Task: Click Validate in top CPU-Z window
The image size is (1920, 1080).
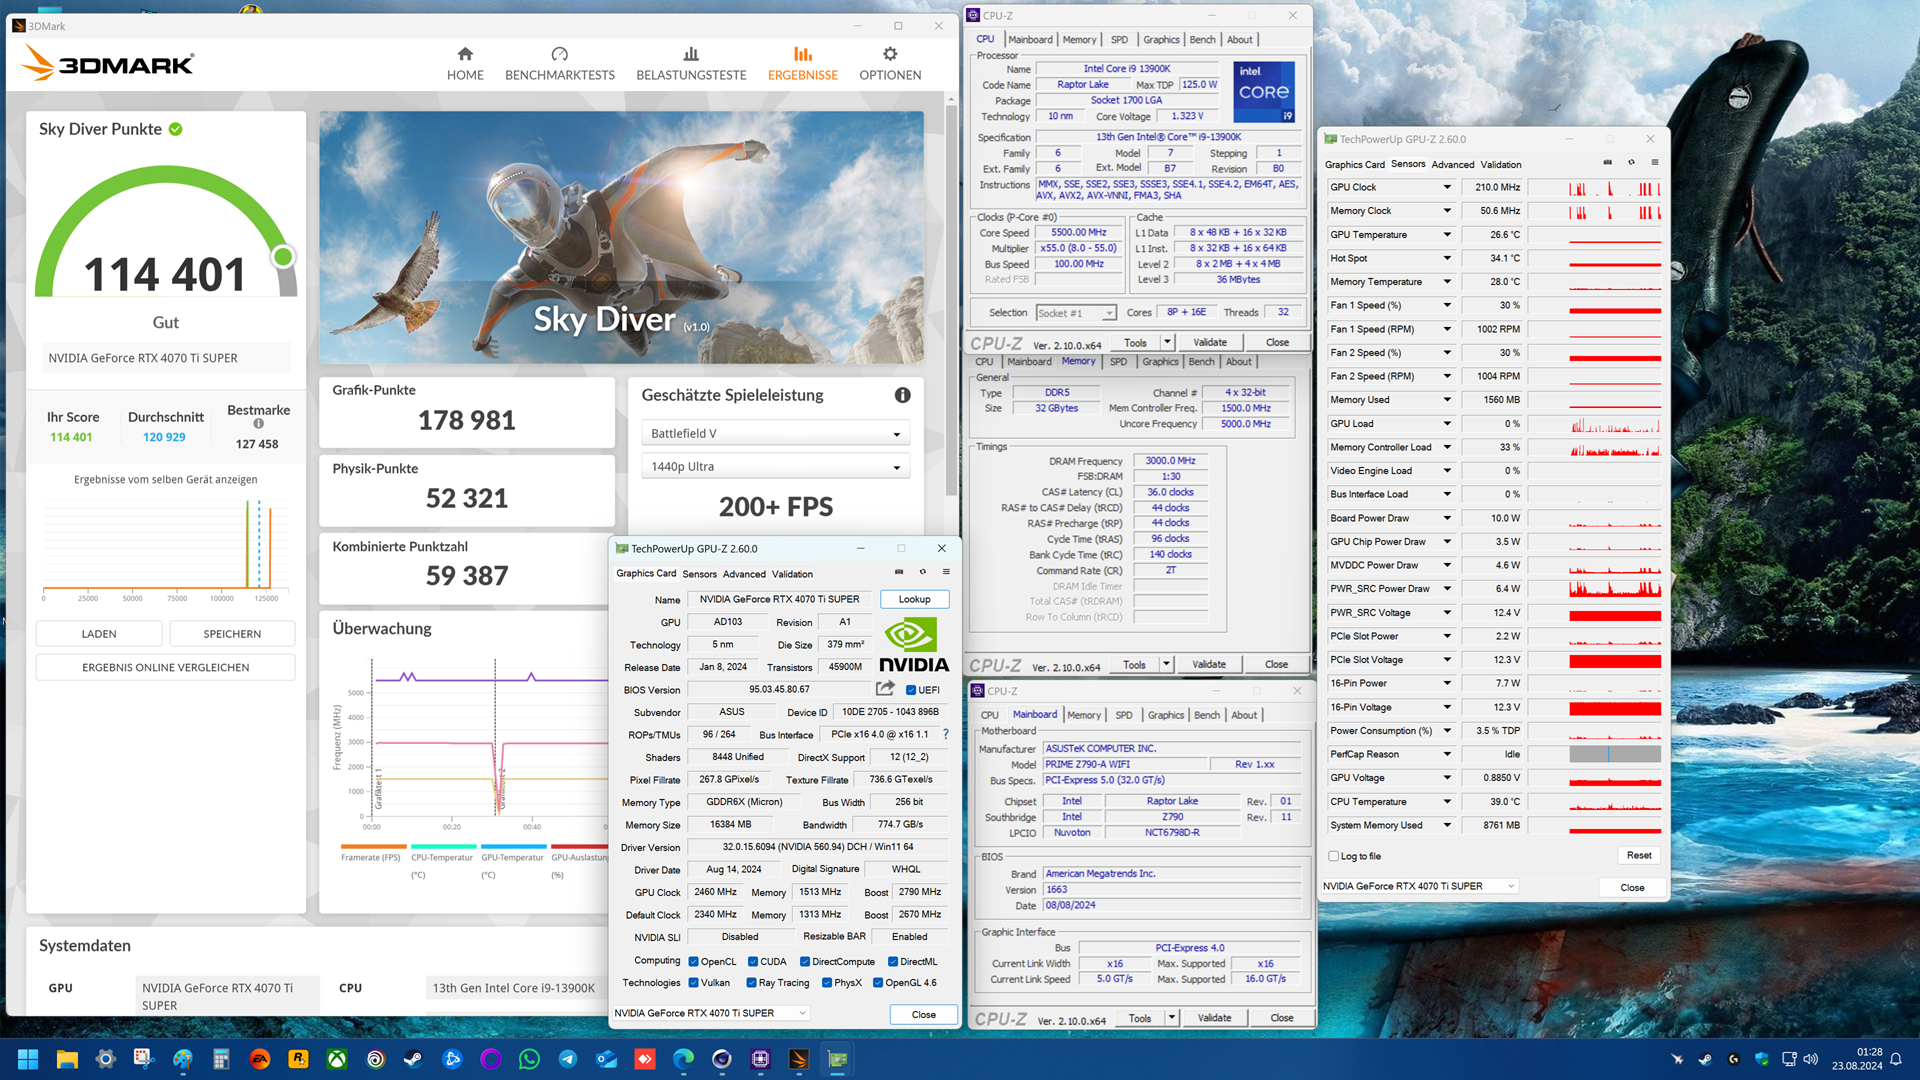Action: click(x=1210, y=342)
